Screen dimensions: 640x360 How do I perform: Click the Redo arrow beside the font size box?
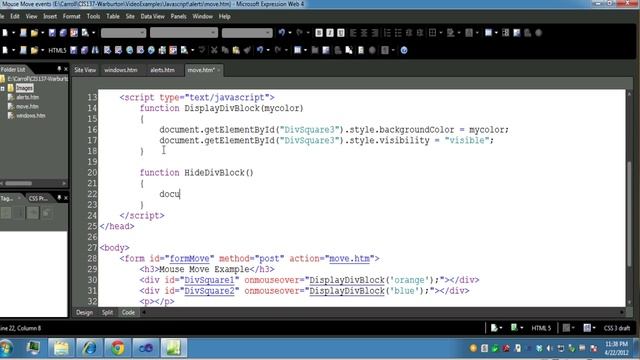coord(299,33)
